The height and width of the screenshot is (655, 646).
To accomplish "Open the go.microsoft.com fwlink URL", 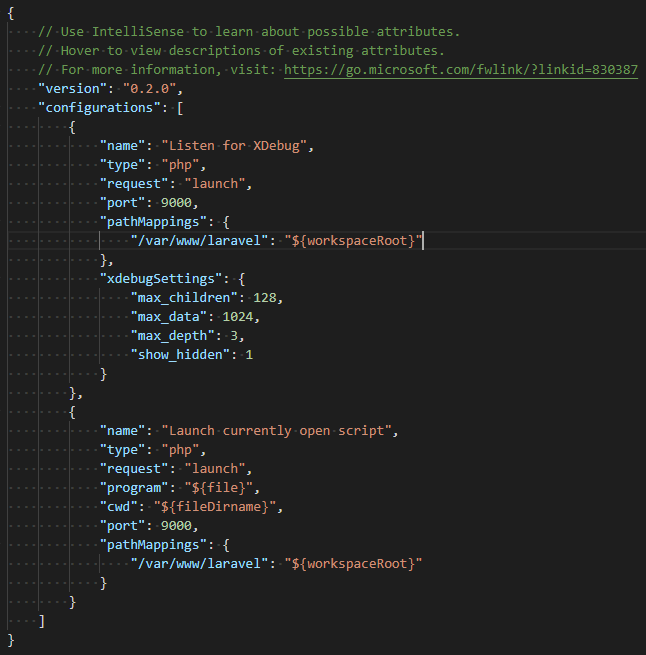I will coord(461,70).
